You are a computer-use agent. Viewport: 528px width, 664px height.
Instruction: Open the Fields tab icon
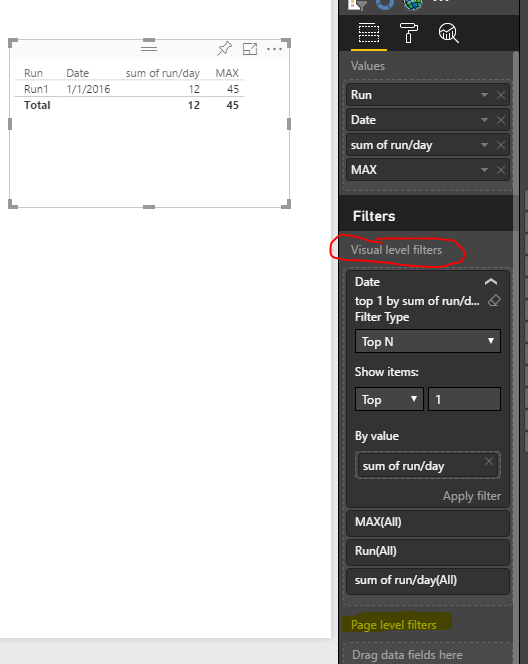tap(369, 33)
